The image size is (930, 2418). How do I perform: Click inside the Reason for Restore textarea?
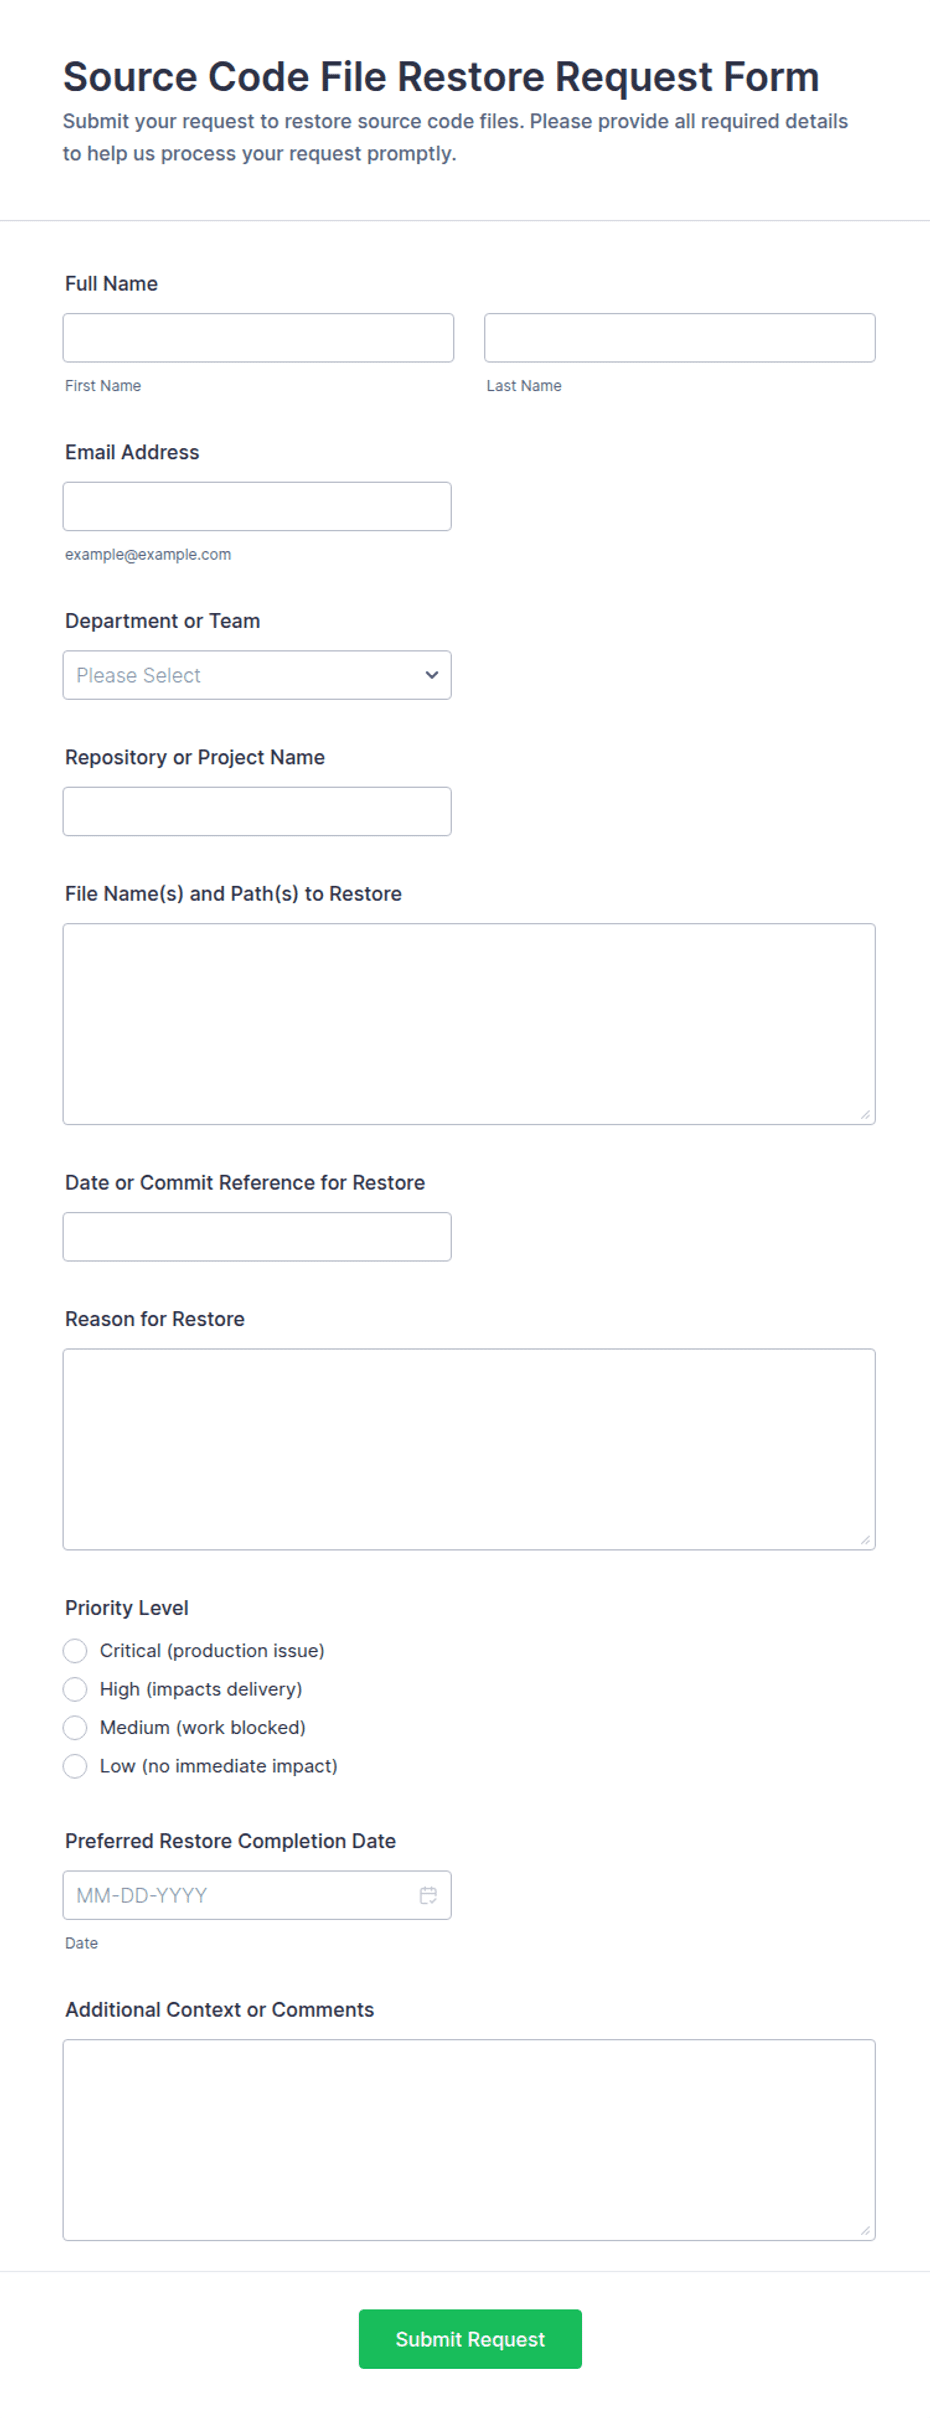click(469, 1449)
